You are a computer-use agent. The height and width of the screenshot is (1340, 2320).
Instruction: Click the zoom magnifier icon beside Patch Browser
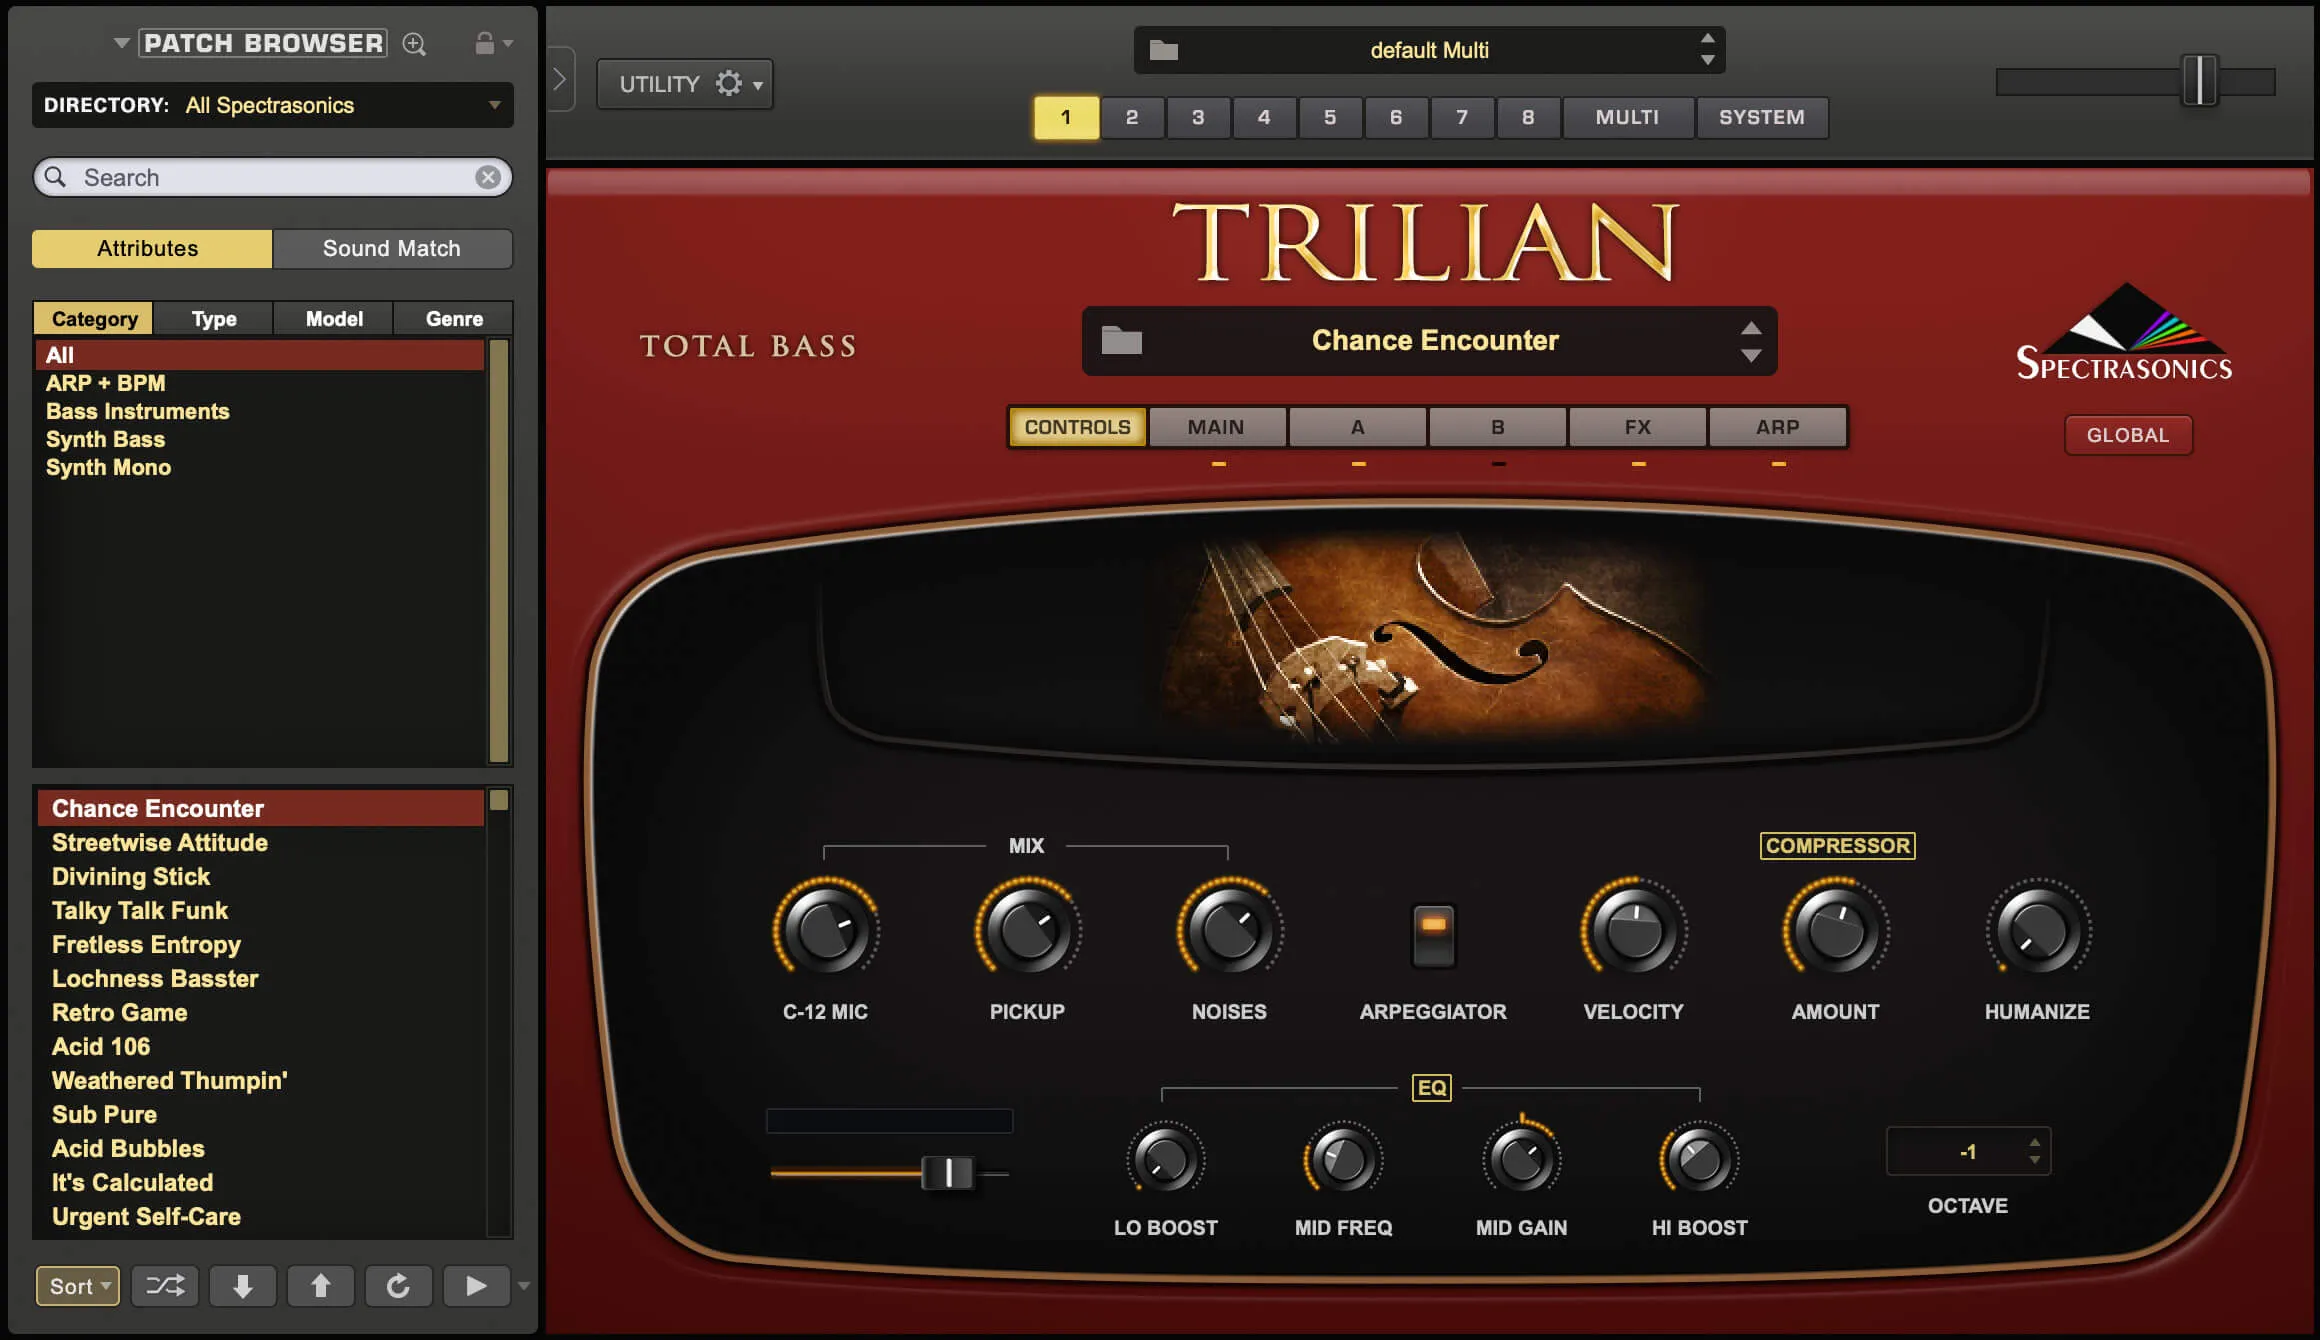[414, 43]
